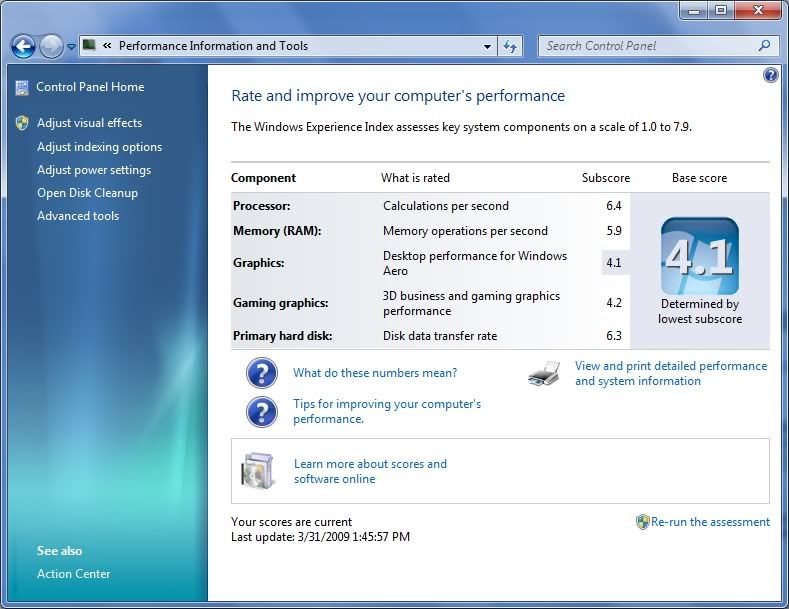
Task: Click 'Calculations per second' text
Action: [446, 206]
